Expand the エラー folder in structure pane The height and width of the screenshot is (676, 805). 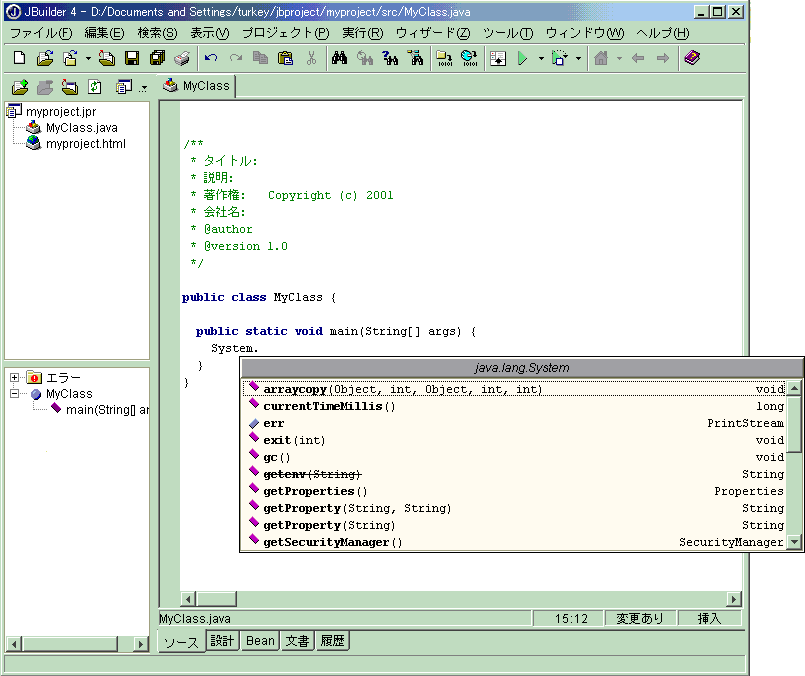14,377
